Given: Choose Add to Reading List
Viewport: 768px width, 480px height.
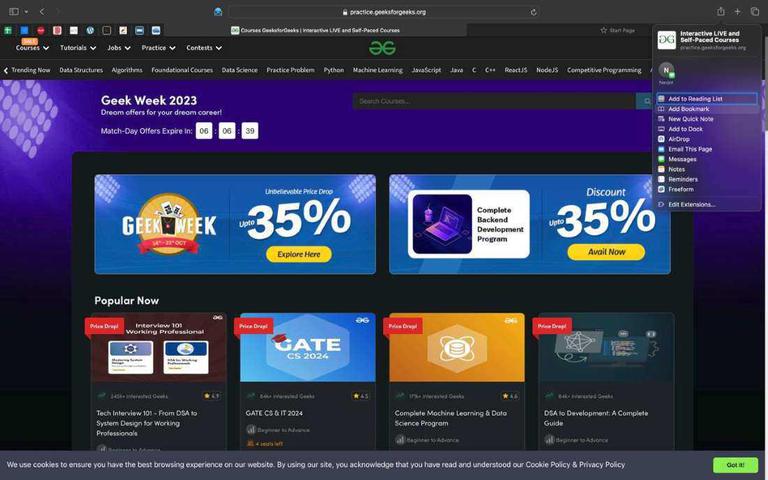Looking at the screenshot, I should click(x=707, y=98).
